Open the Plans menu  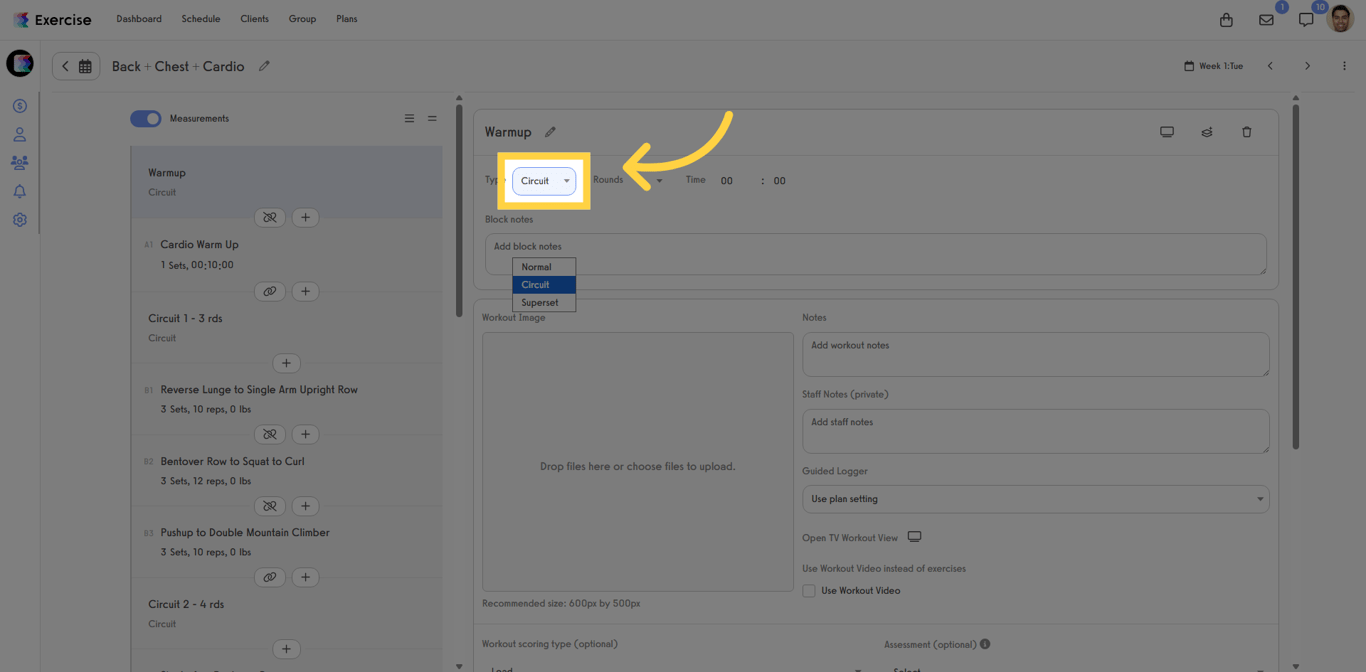point(347,19)
